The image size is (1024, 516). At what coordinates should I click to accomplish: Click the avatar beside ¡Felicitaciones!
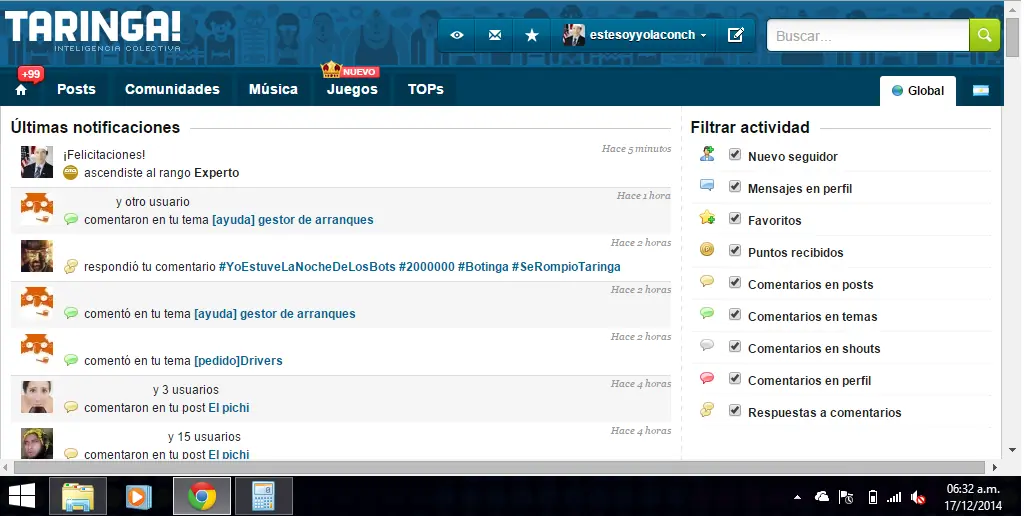coord(37,162)
